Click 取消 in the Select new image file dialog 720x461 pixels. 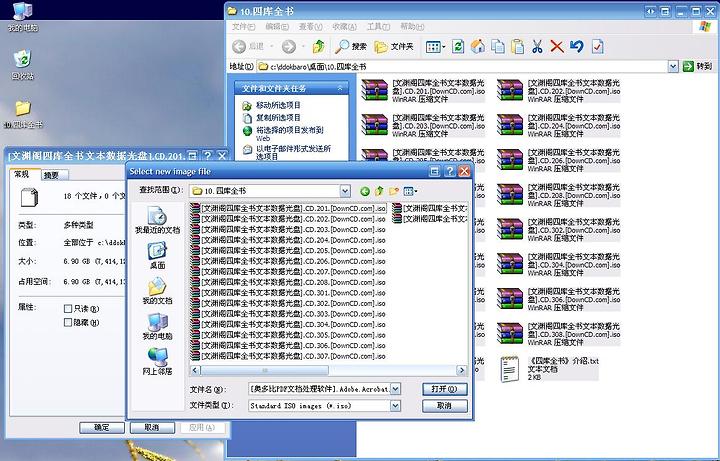pos(444,405)
